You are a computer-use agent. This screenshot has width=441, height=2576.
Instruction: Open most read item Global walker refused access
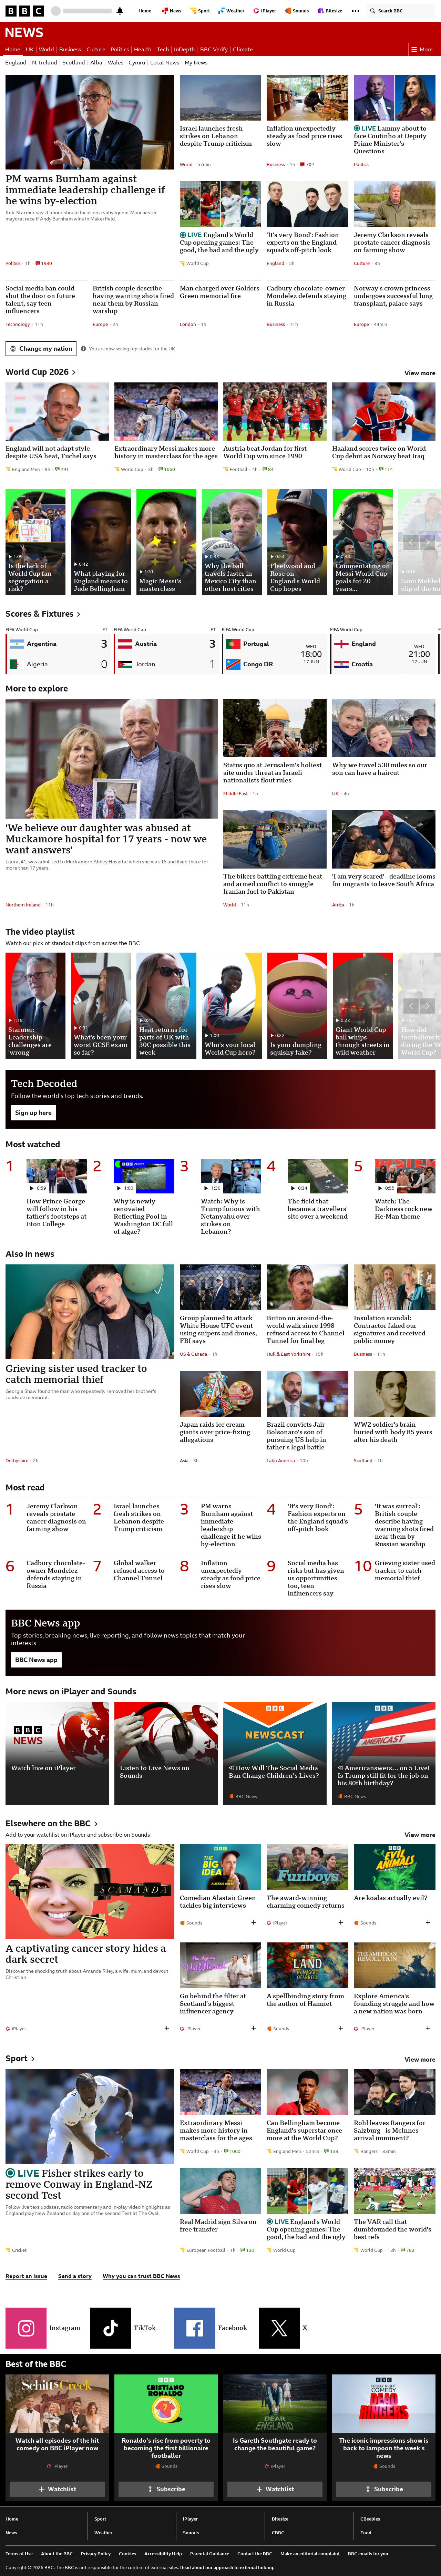138,1570
